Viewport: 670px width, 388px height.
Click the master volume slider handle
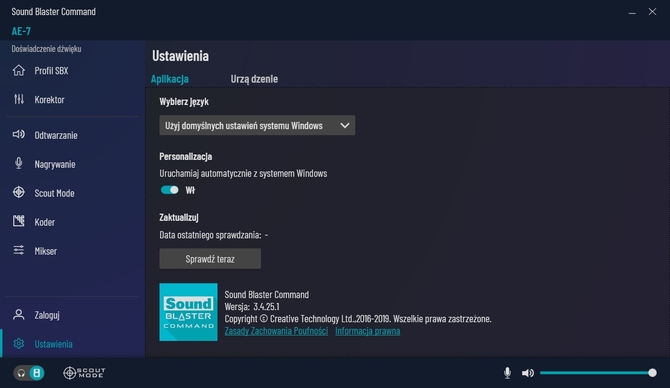coord(652,373)
